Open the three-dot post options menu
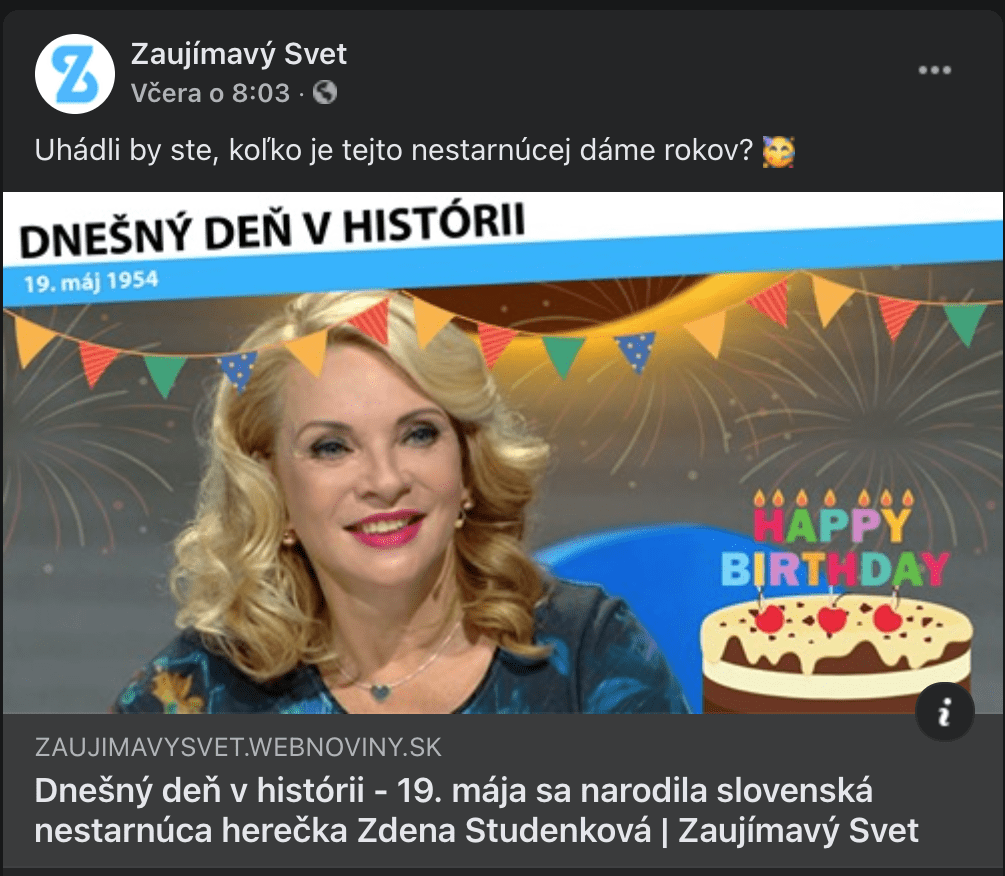This screenshot has width=1005, height=876. pyautogui.click(x=934, y=70)
